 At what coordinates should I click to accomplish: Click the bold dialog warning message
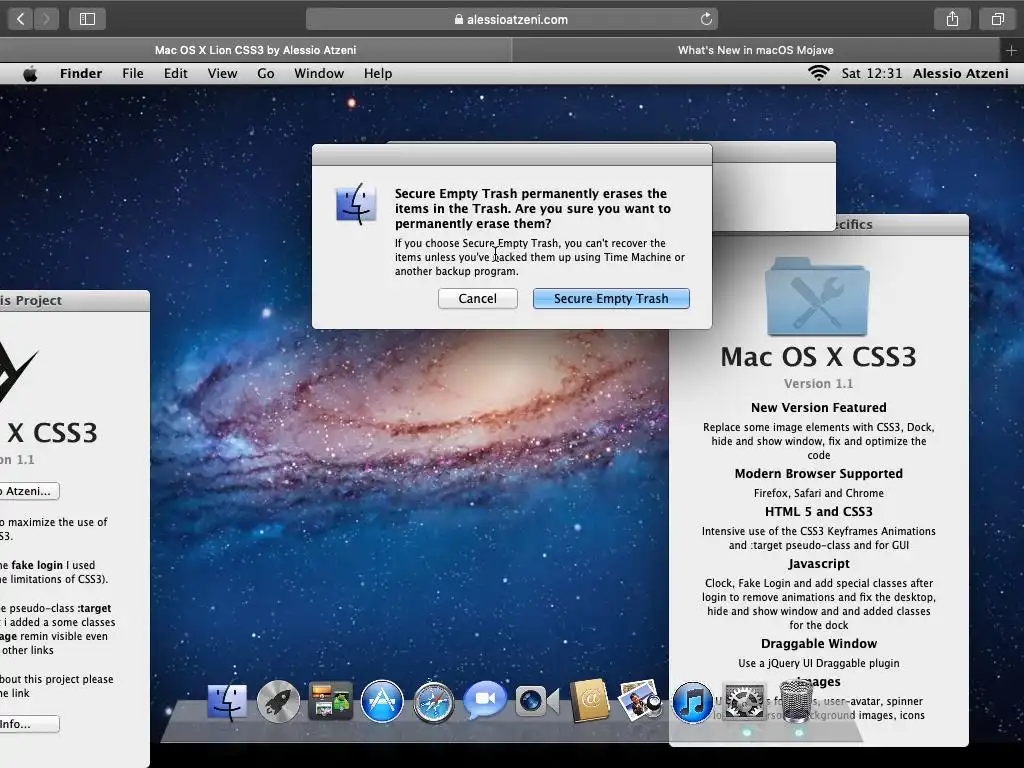(x=532, y=208)
